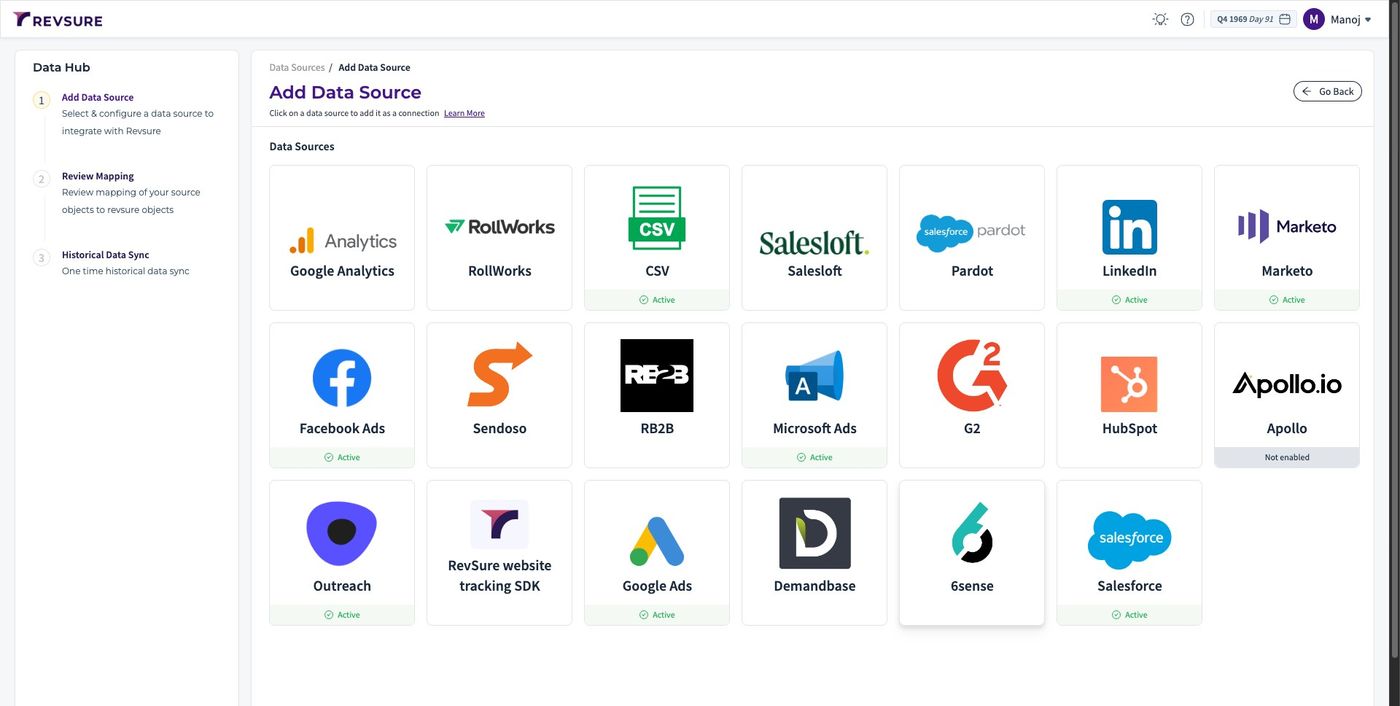
Task: Choose the orange HubSpot logo
Action: (1129, 384)
